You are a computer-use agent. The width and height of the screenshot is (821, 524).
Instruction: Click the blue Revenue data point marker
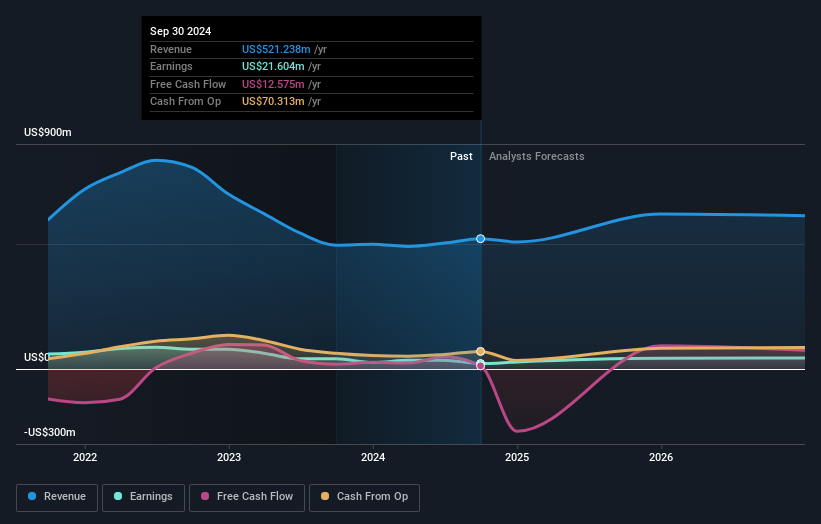[x=480, y=239]
